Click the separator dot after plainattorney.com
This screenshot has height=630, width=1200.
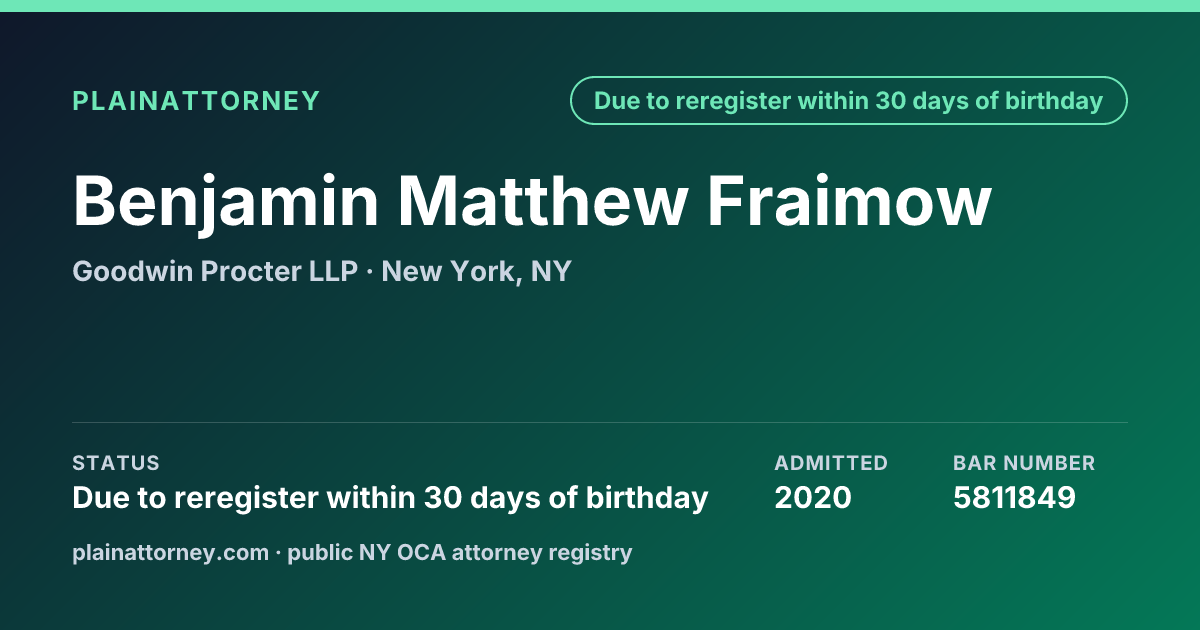click(x=278, y=553)
